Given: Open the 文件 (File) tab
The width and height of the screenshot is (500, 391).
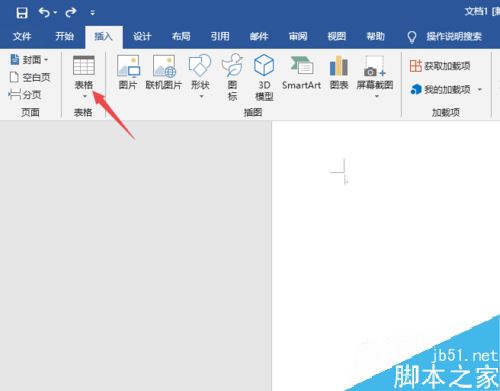Looking at the screenshot, I should (x=22, y=36).
